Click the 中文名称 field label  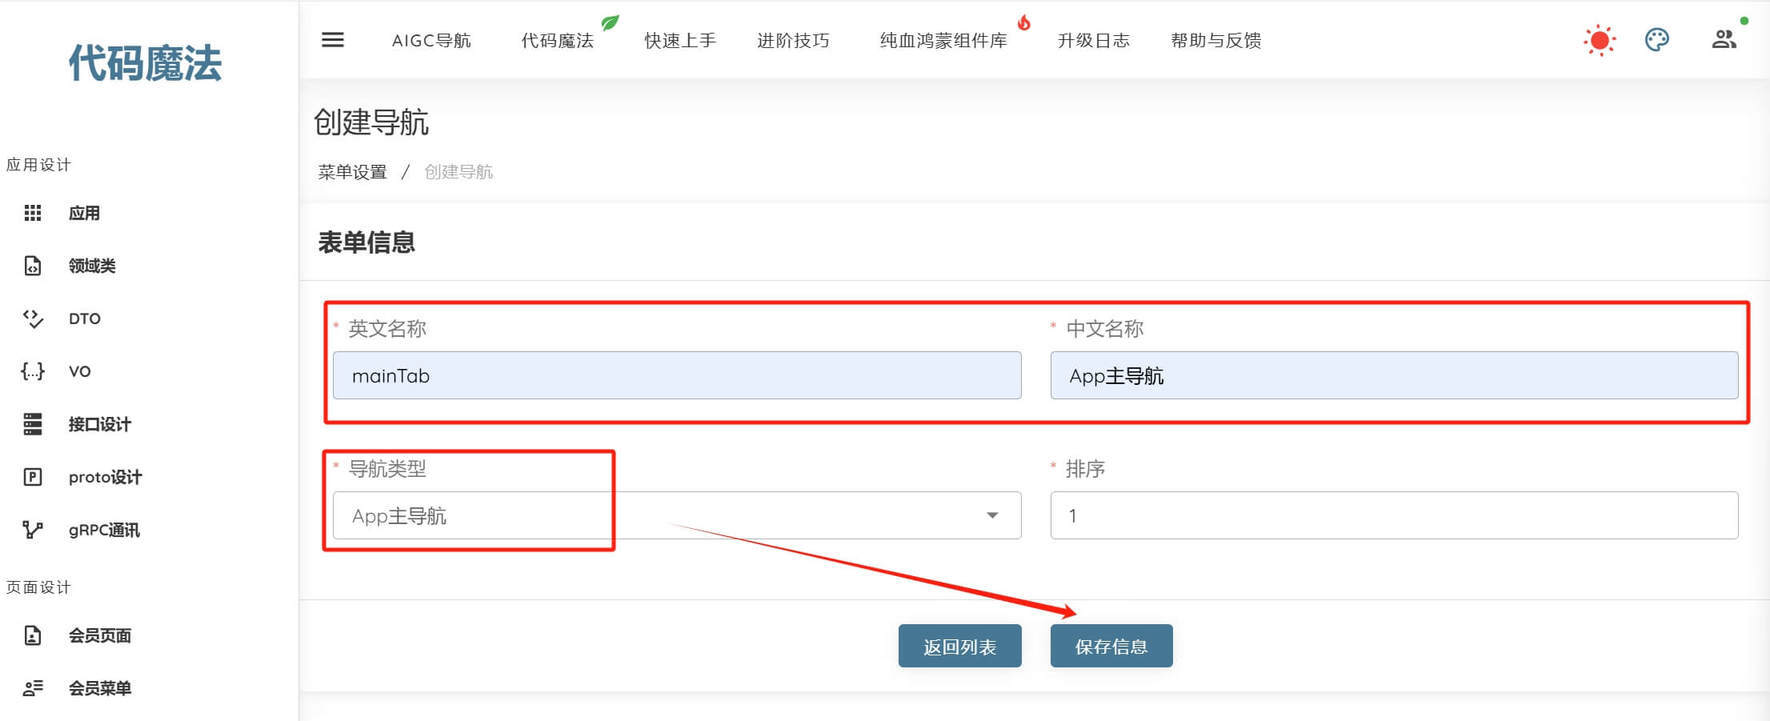[1104, 328]
